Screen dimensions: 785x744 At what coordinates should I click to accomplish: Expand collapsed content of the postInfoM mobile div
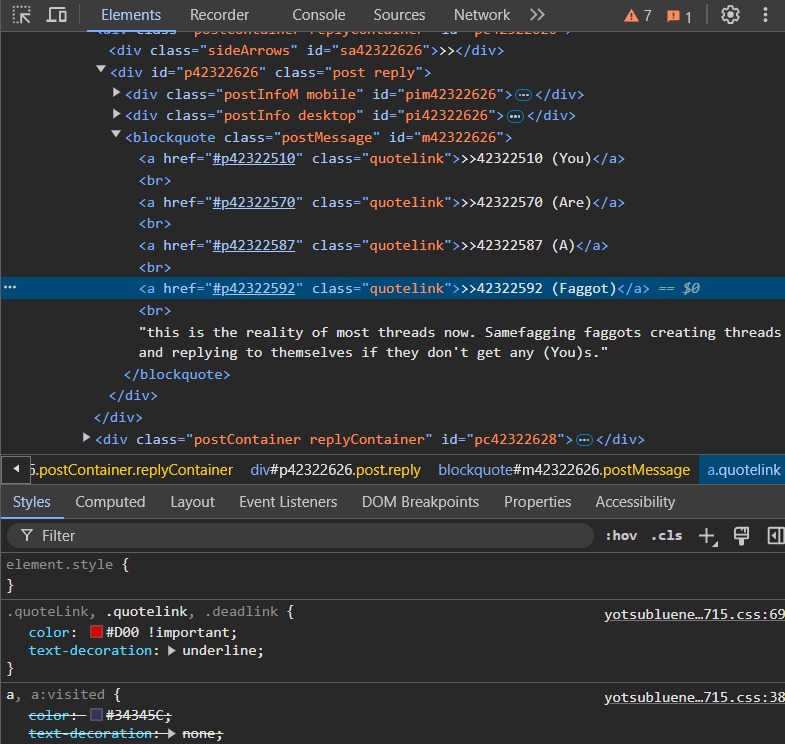pyautogui.click(x=523, y=95)
